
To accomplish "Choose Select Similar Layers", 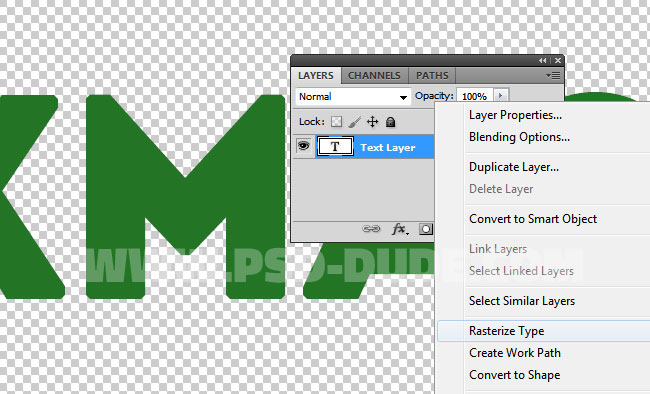I will (522, 301).
